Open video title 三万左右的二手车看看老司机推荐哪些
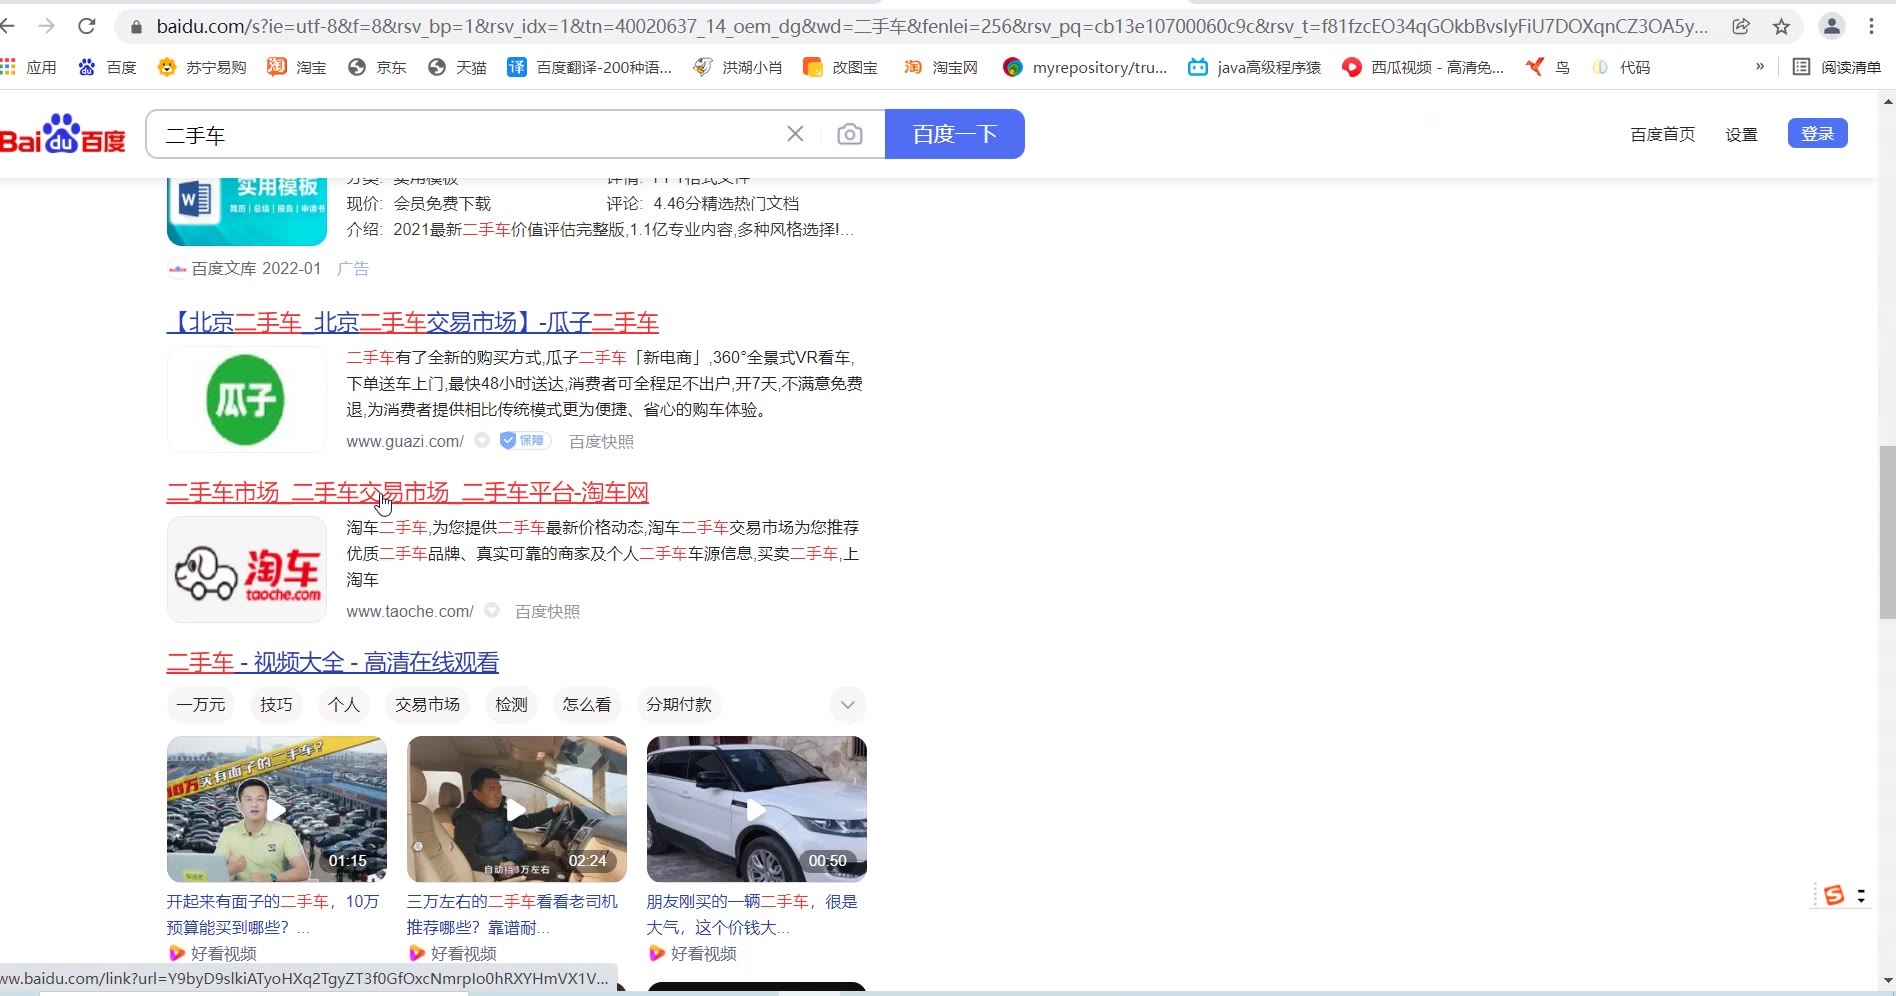This screenshot has width=1896, height=996. [x=512, y=914]
